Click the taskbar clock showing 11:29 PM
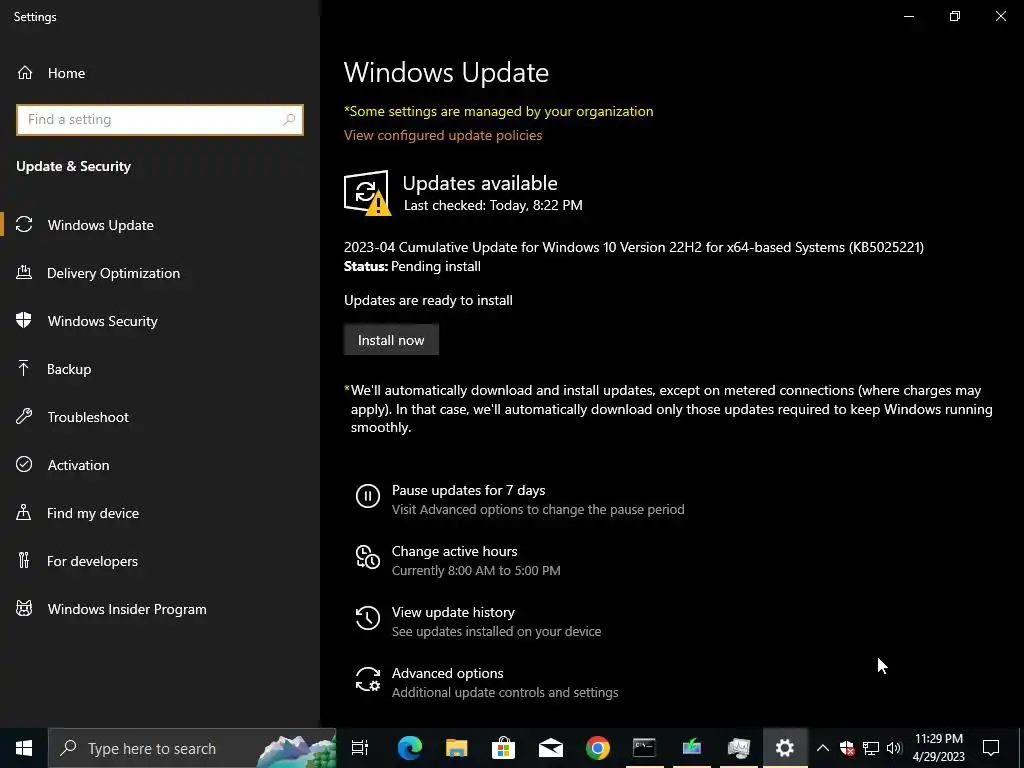 [938, 748]
